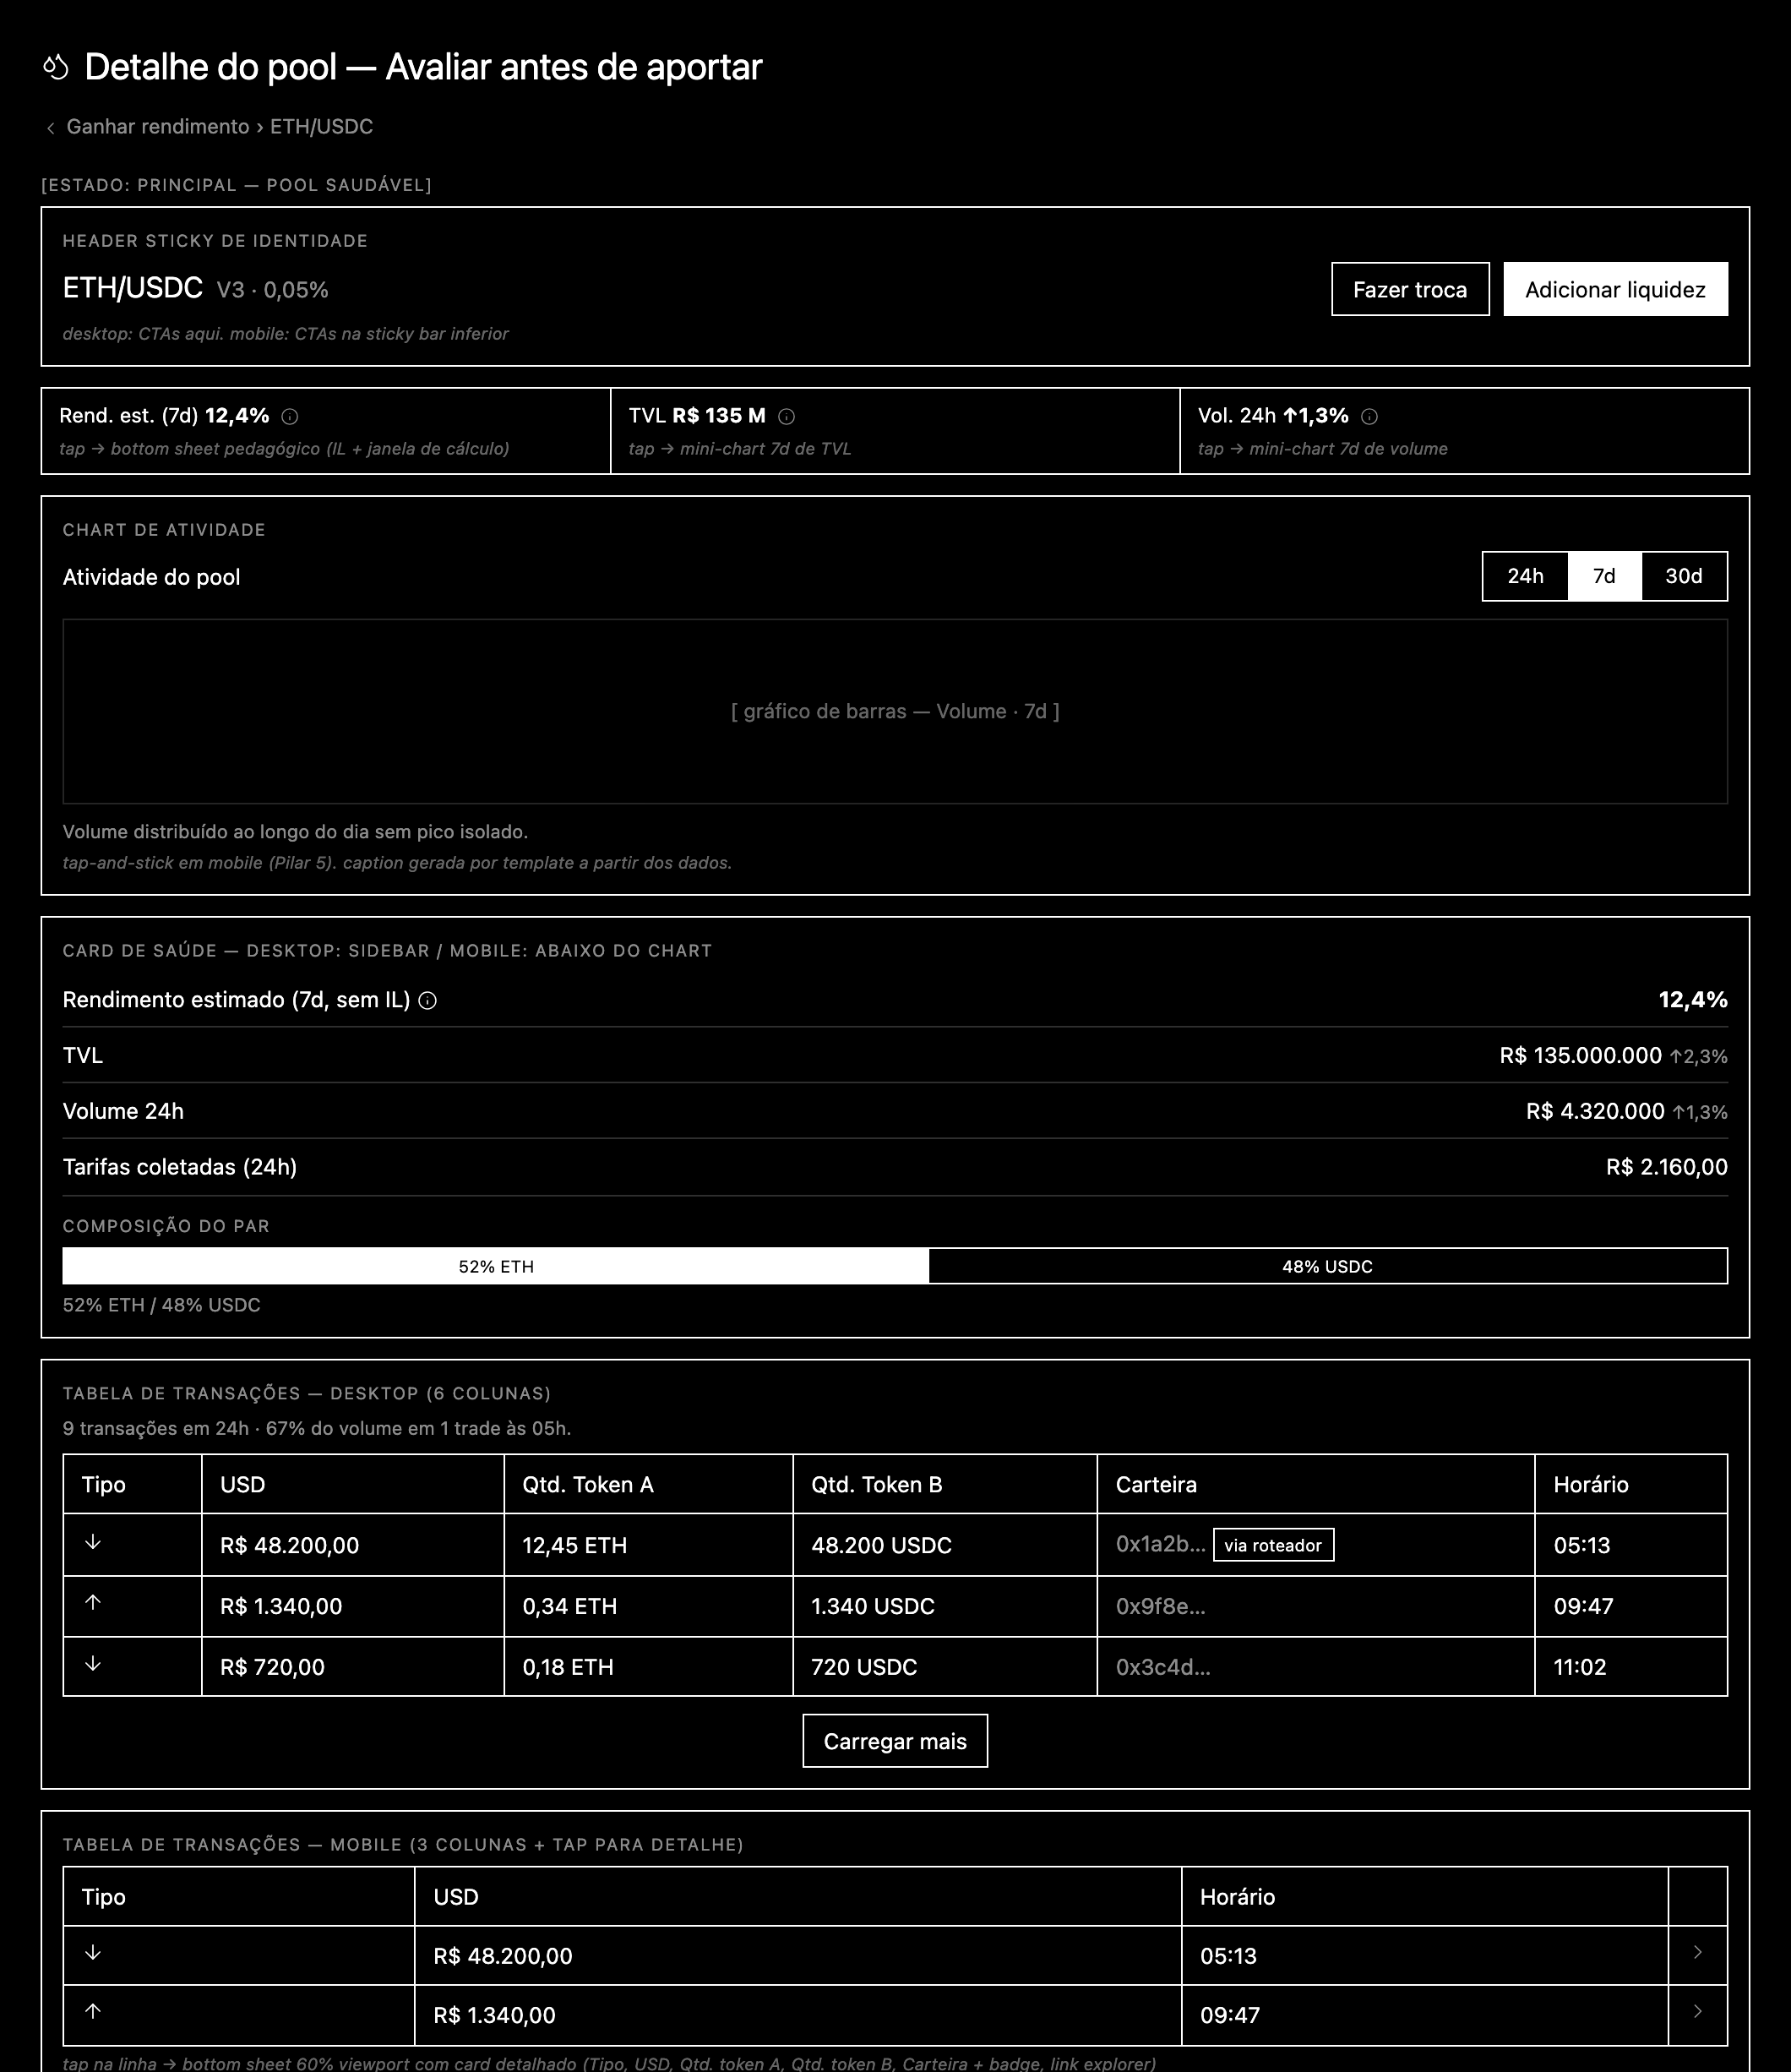The image size is (1791, 2072).
Task: Click wallet address 0x1a2b...
Action: (x=1160, y=1544)
